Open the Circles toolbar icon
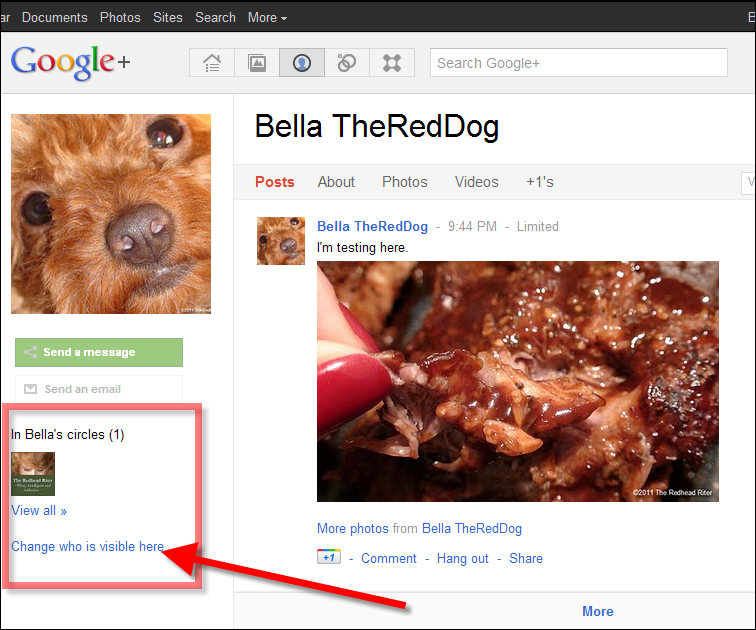 [x=347, y=63]
